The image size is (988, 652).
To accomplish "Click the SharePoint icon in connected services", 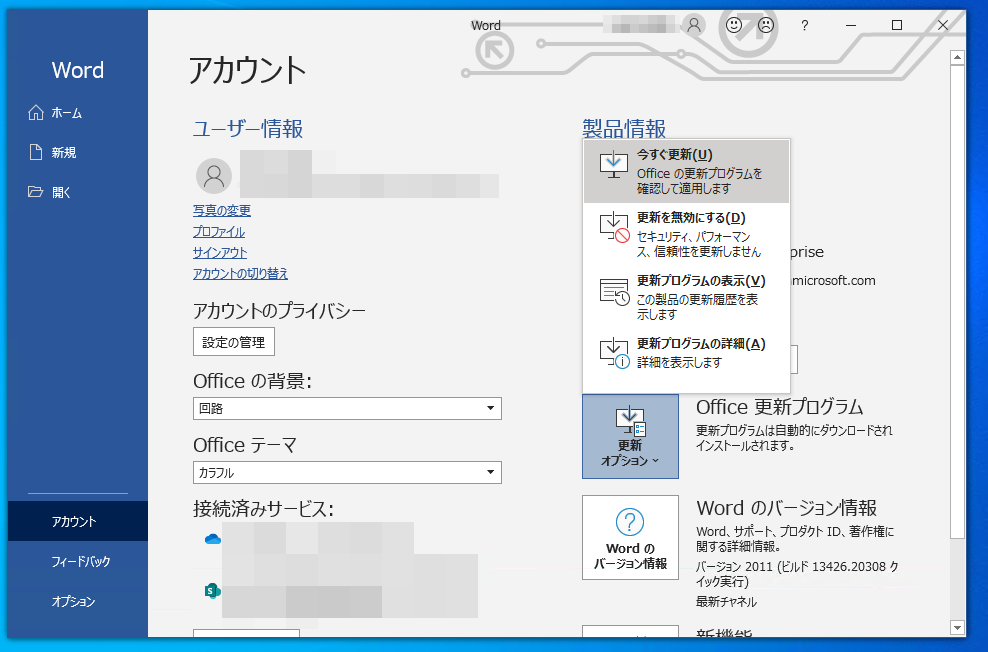I will pyautogui.click(x=213, y=591).
